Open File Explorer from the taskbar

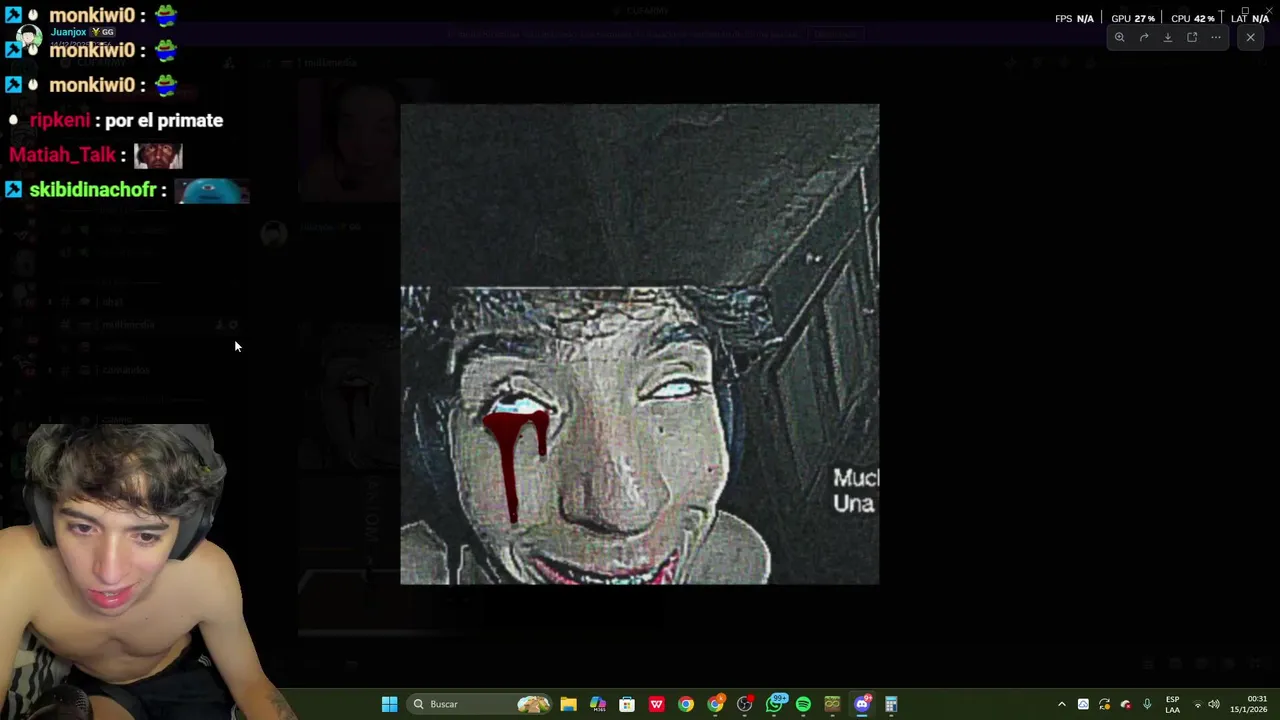(x=568, y=704)
